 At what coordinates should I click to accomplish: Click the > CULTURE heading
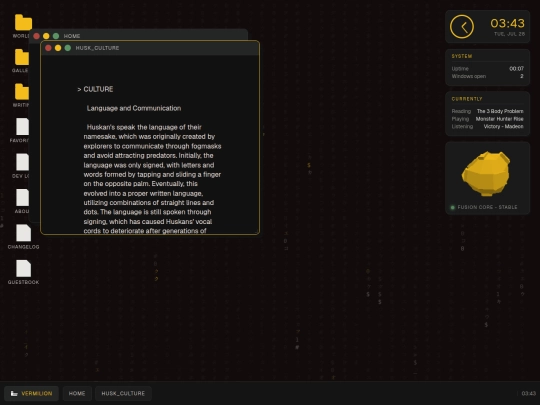(x=95, y=89)
